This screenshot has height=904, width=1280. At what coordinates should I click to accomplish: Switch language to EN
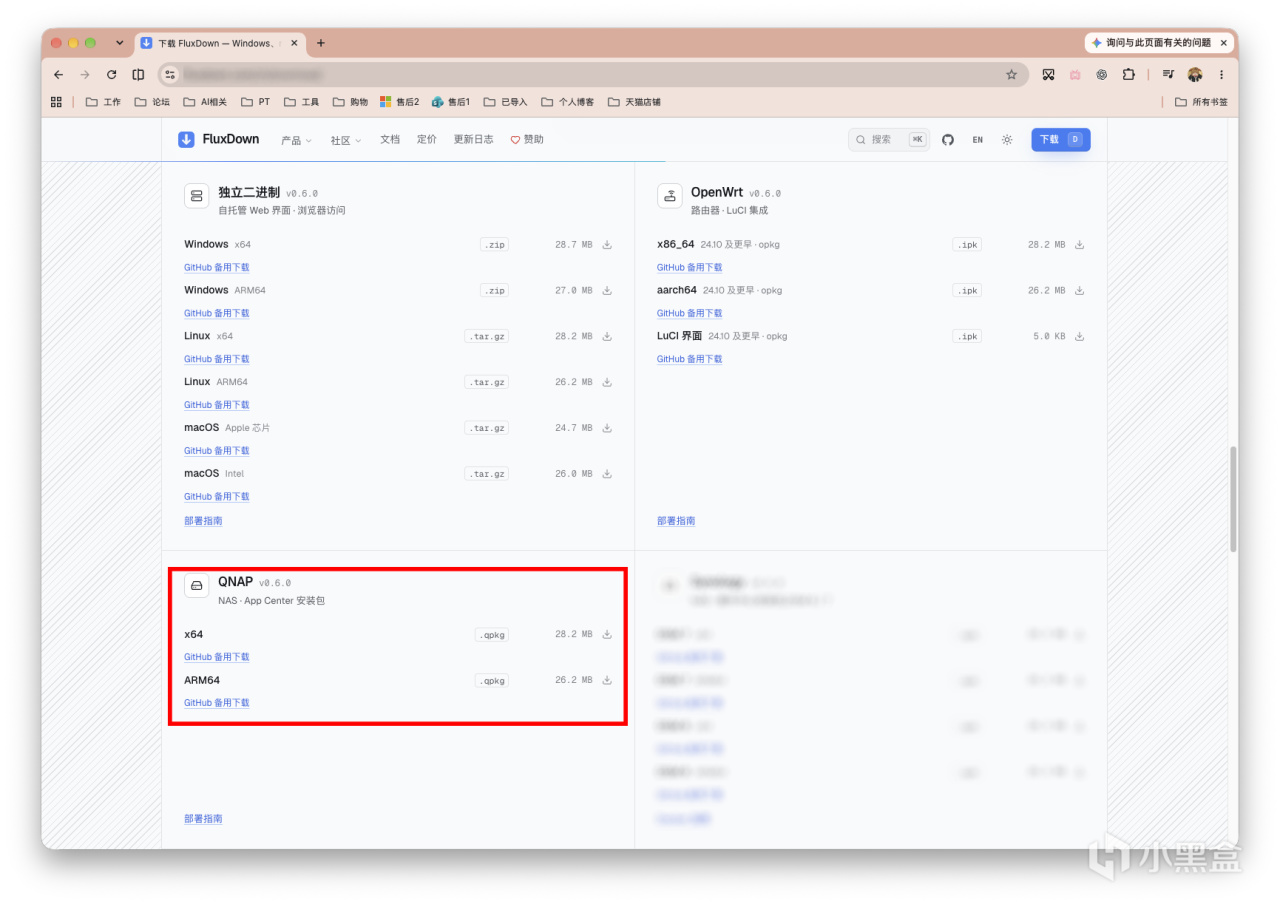coord(977,140)
